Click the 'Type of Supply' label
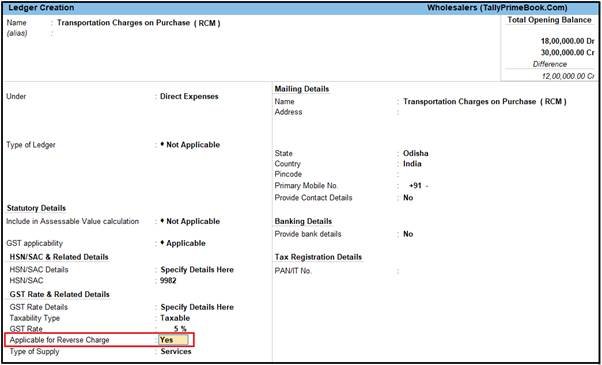602x365 pixels. [35, 352]
